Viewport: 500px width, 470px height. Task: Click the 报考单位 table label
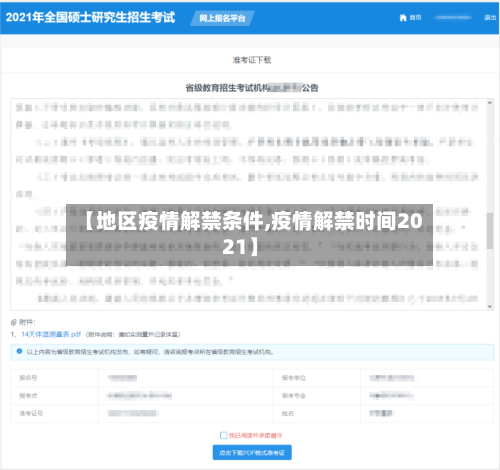click(294, 378)
